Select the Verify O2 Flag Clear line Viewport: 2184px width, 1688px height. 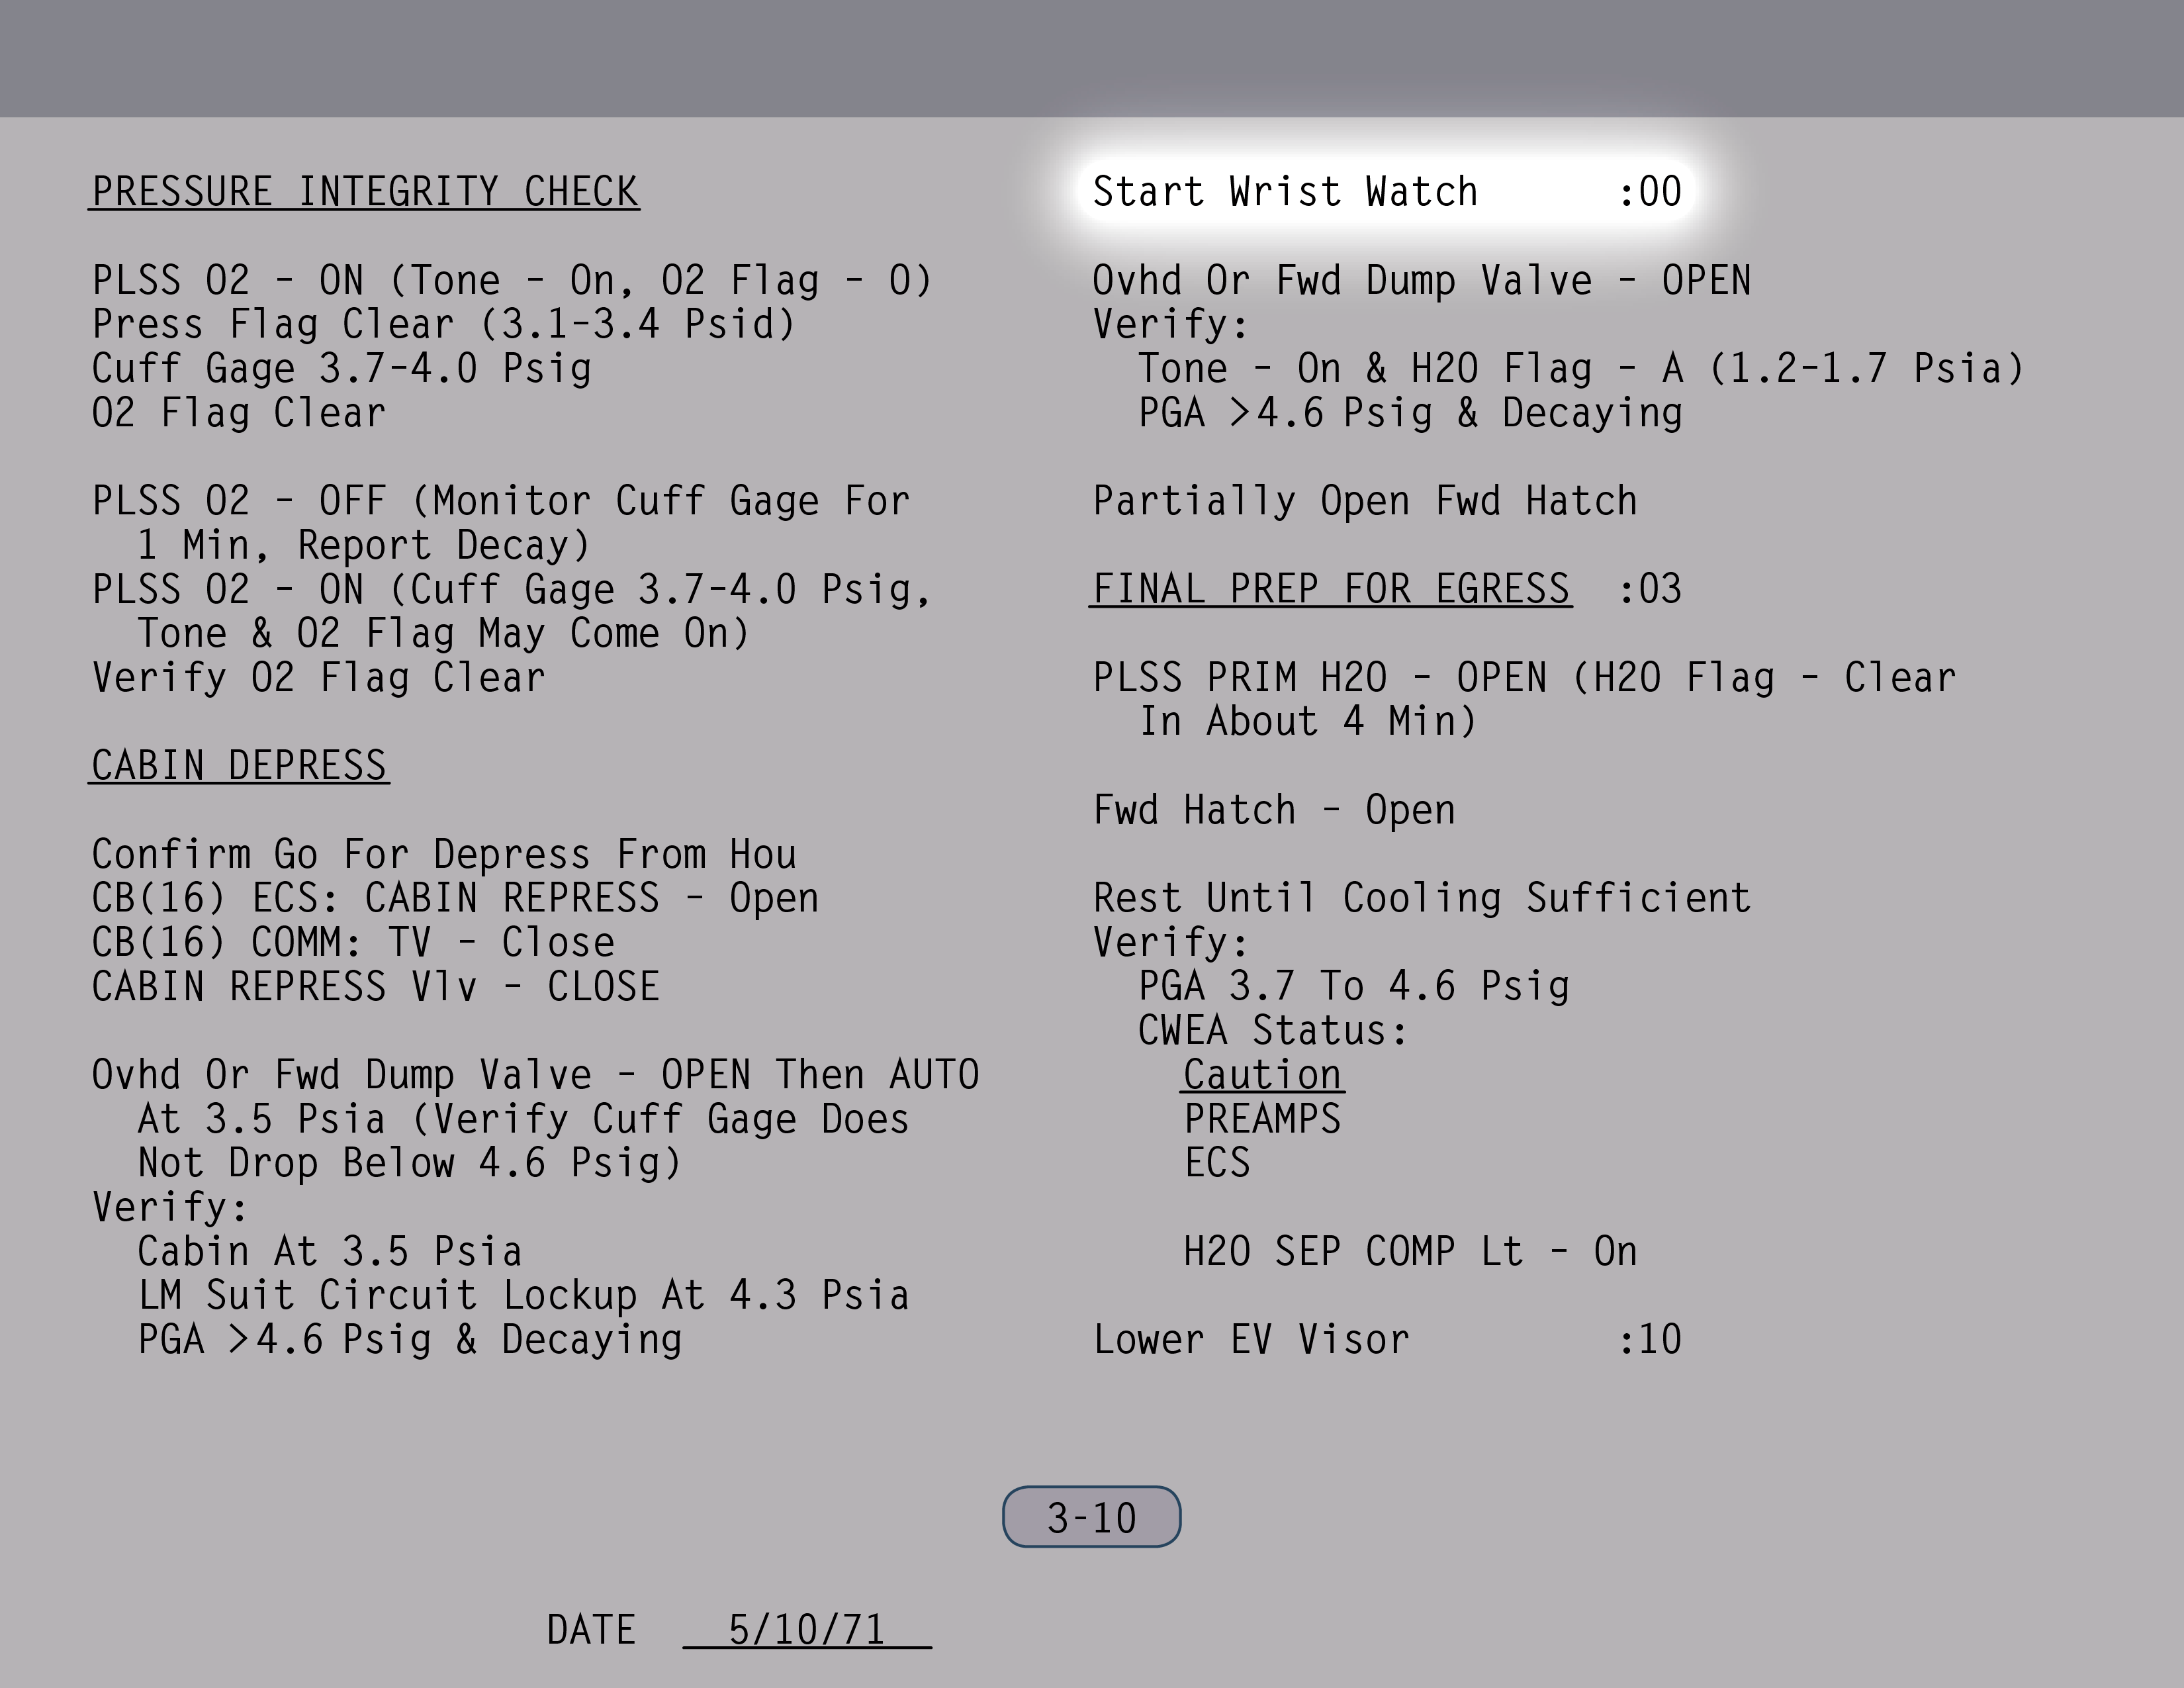tap(318, 677)
